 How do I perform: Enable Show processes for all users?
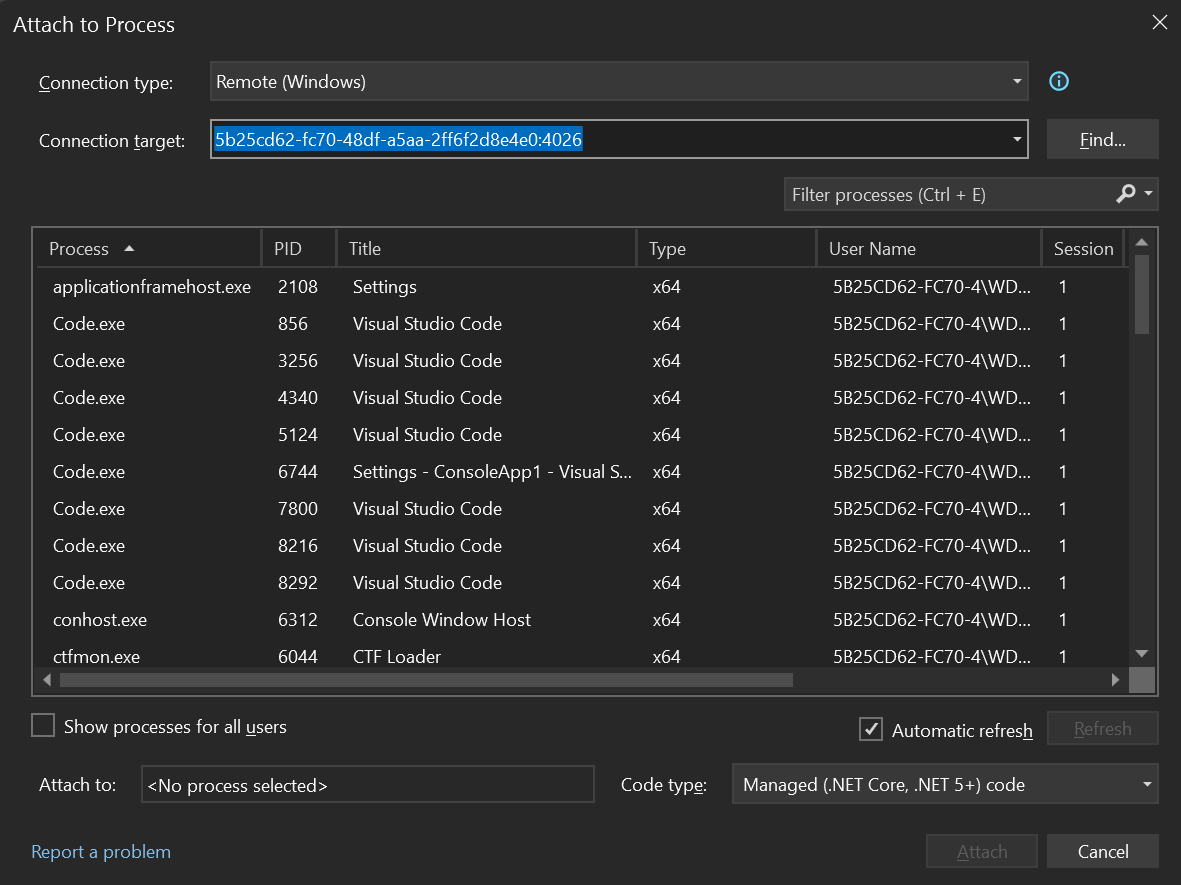(x=42, y=726)
